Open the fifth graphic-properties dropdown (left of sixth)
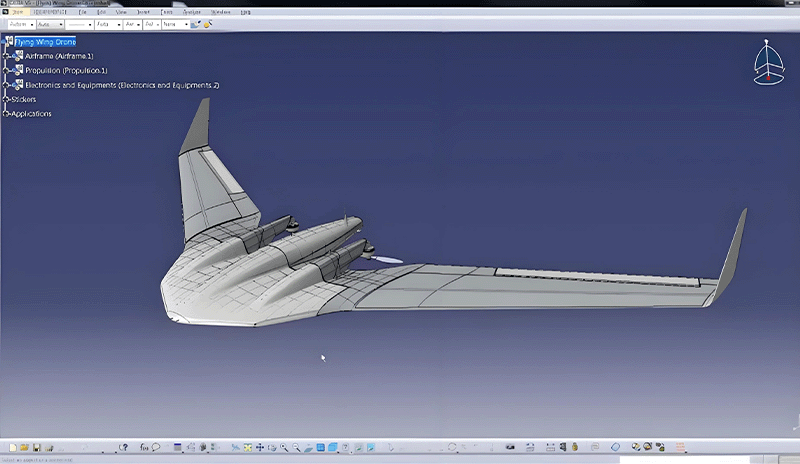Viewport: 800px width, 464px height. 132,24
